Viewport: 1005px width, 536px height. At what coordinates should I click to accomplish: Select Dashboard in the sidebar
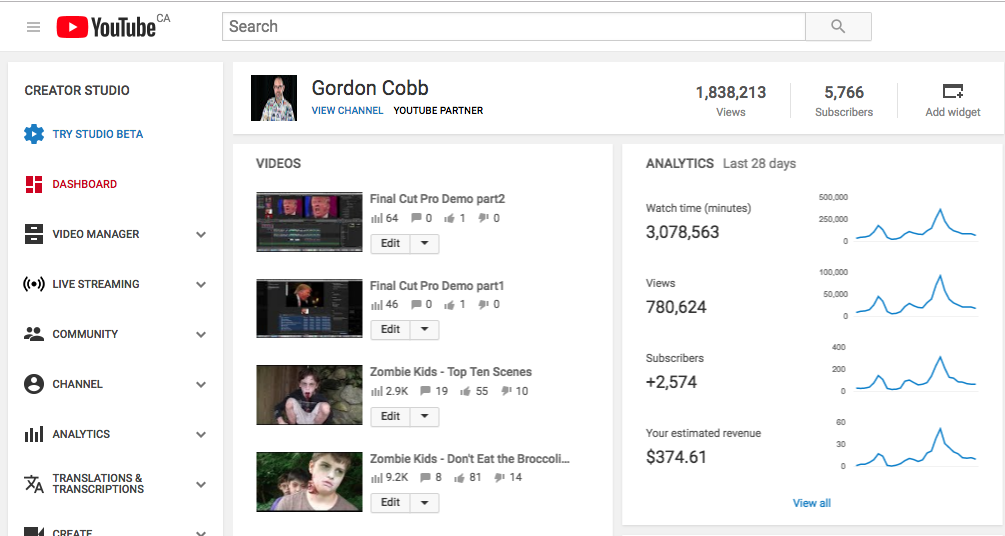tap(85, 184)
